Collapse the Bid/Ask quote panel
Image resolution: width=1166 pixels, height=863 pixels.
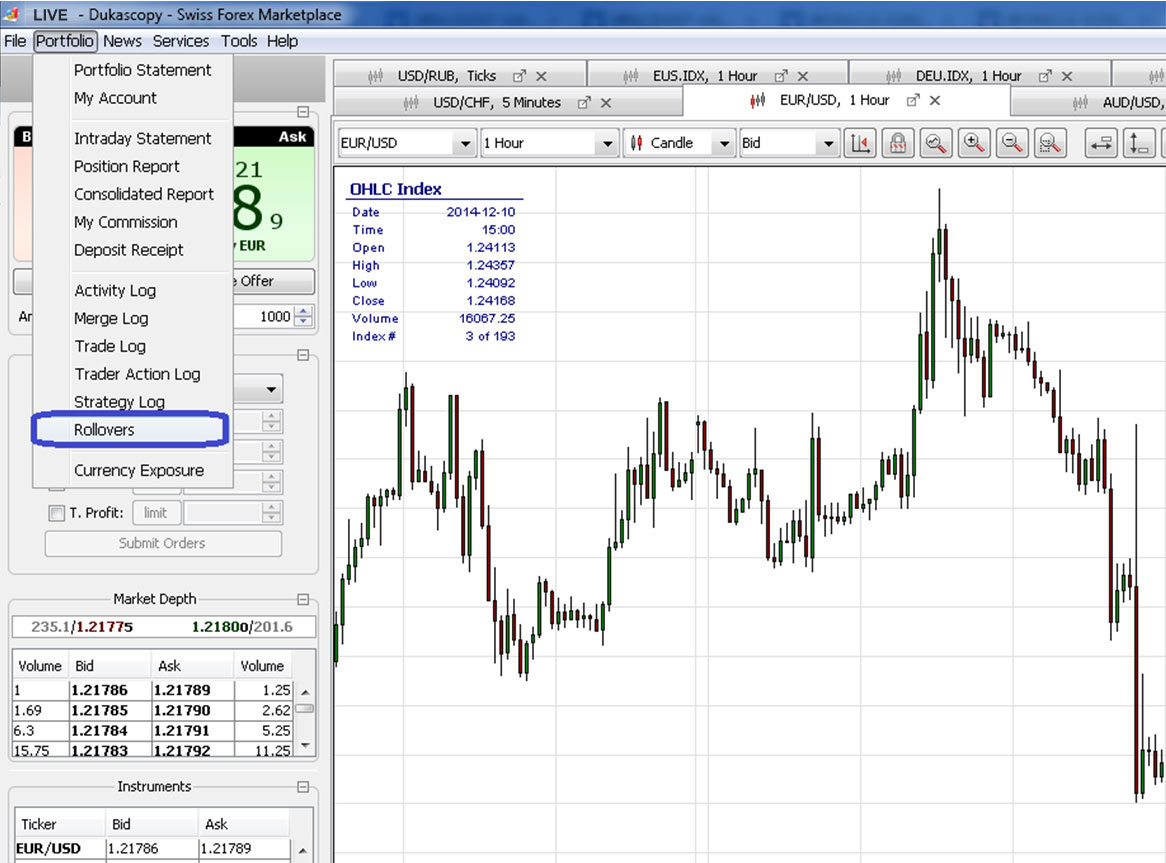point(303,112)
